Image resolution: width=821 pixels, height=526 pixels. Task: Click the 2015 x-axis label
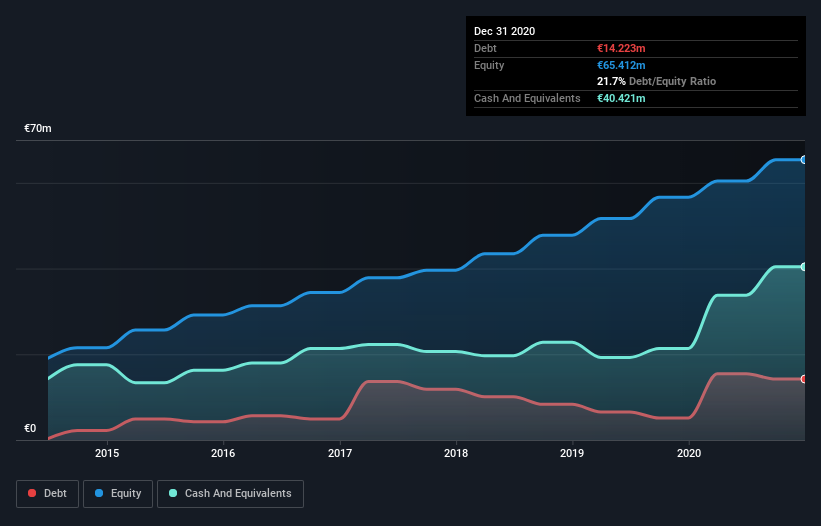point(107,453)
